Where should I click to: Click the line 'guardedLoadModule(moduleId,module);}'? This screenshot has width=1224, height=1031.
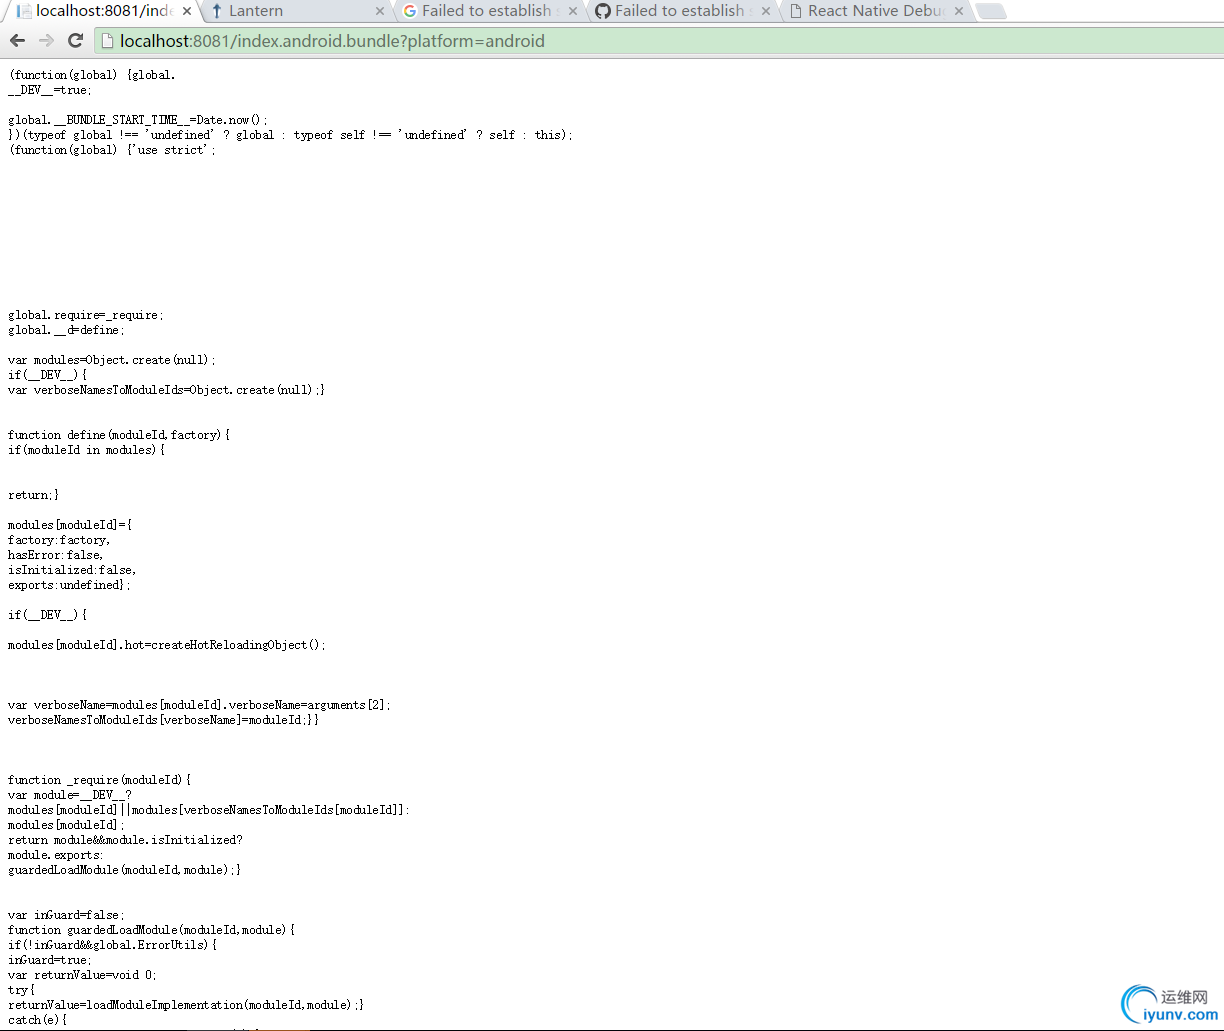[125, 870]
